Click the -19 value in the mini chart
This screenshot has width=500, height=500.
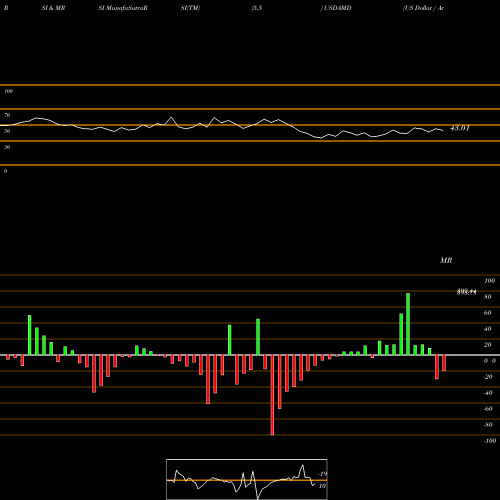[x=323, y=474]
